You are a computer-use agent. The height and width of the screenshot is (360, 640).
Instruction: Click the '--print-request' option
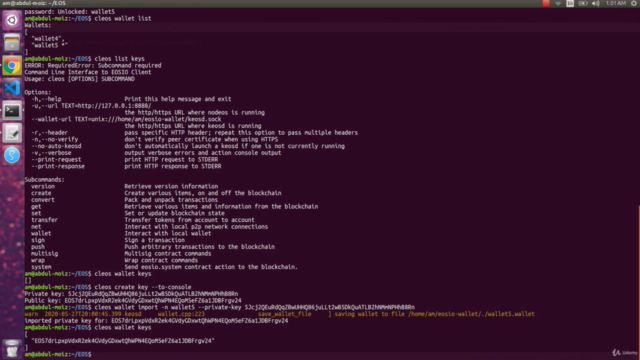click(56, 160)
